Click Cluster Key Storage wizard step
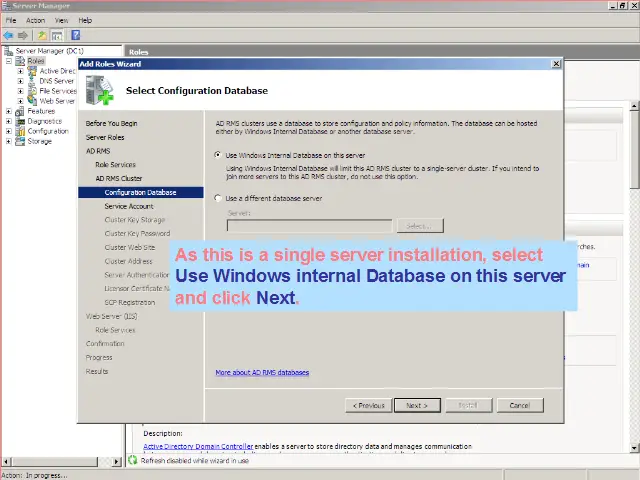The image size is (640, 480). 135,220
